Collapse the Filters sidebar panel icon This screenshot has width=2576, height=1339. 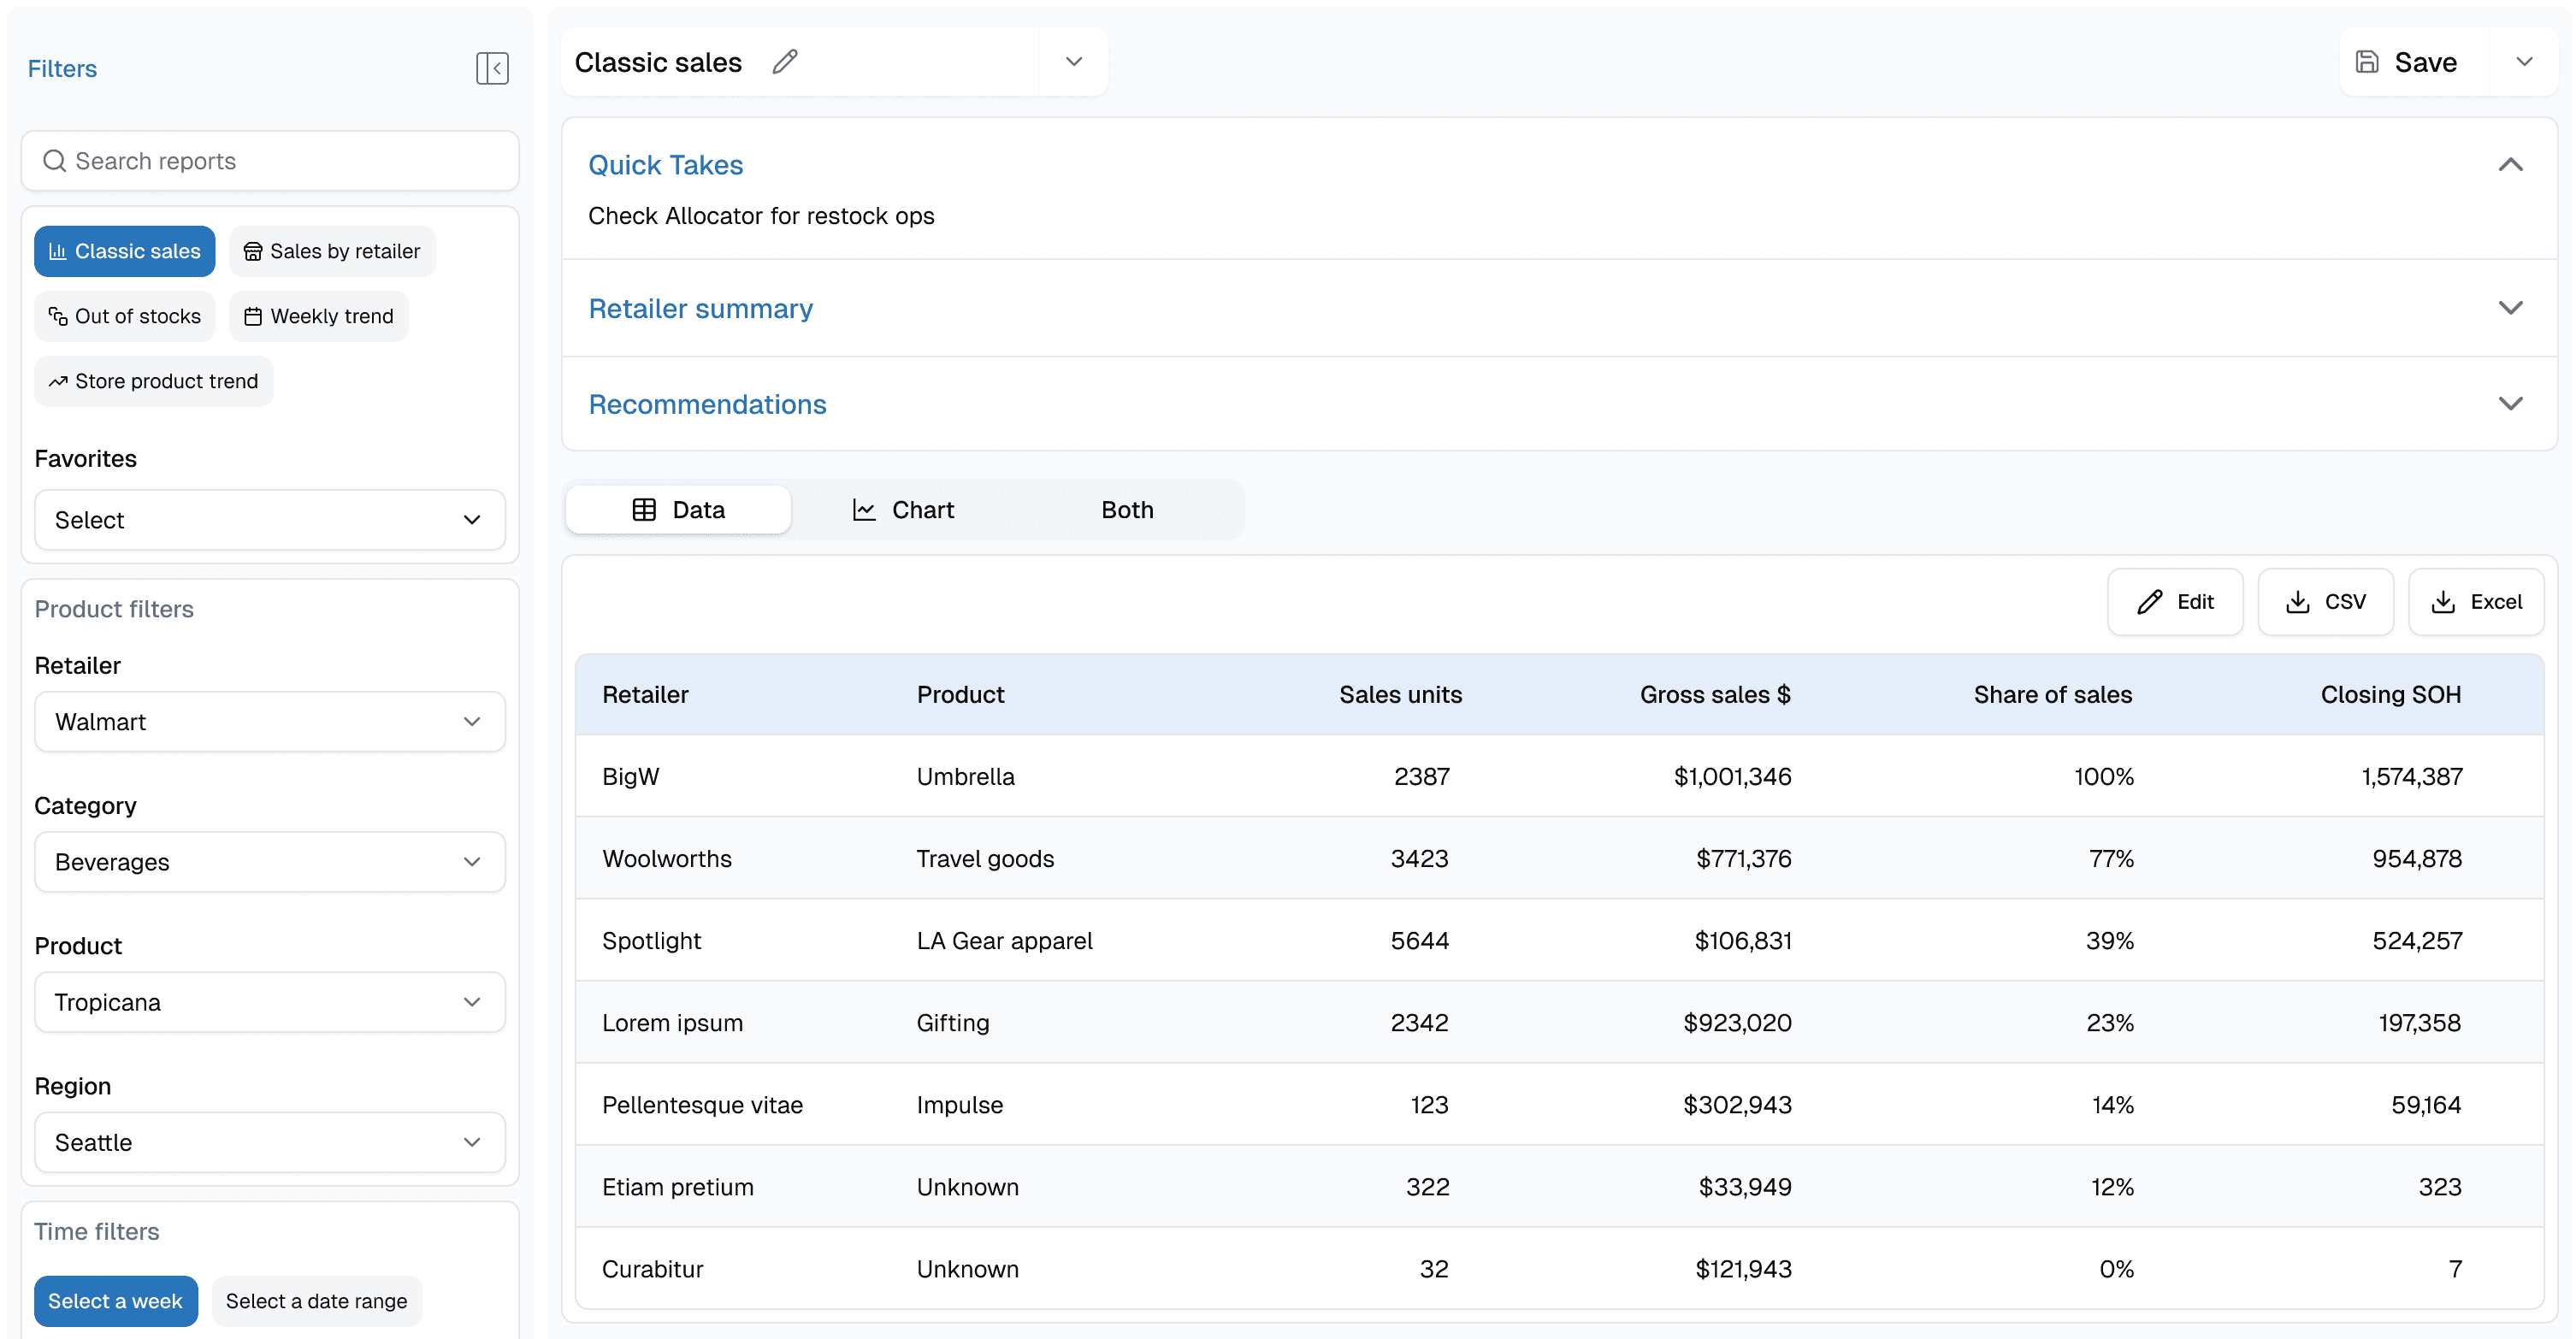coord(492,68)
